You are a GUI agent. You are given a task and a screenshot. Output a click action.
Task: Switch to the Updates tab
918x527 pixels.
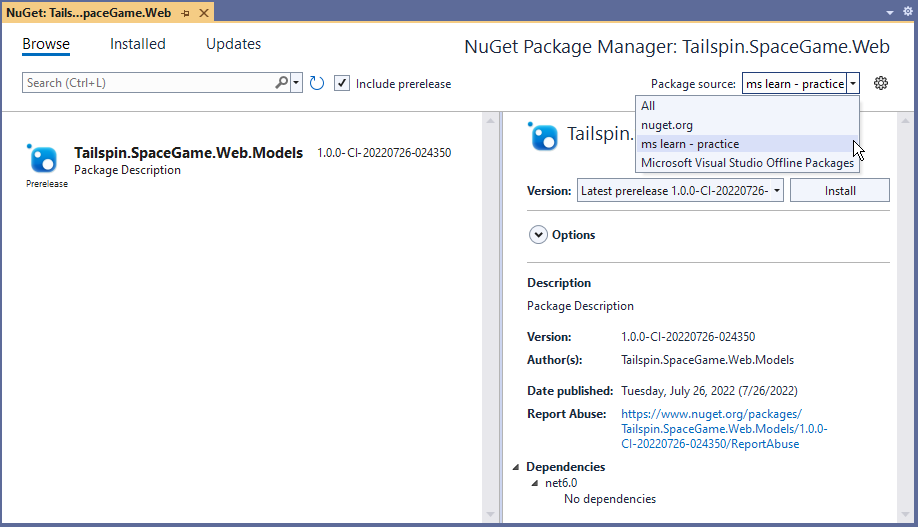click(233, 44)
